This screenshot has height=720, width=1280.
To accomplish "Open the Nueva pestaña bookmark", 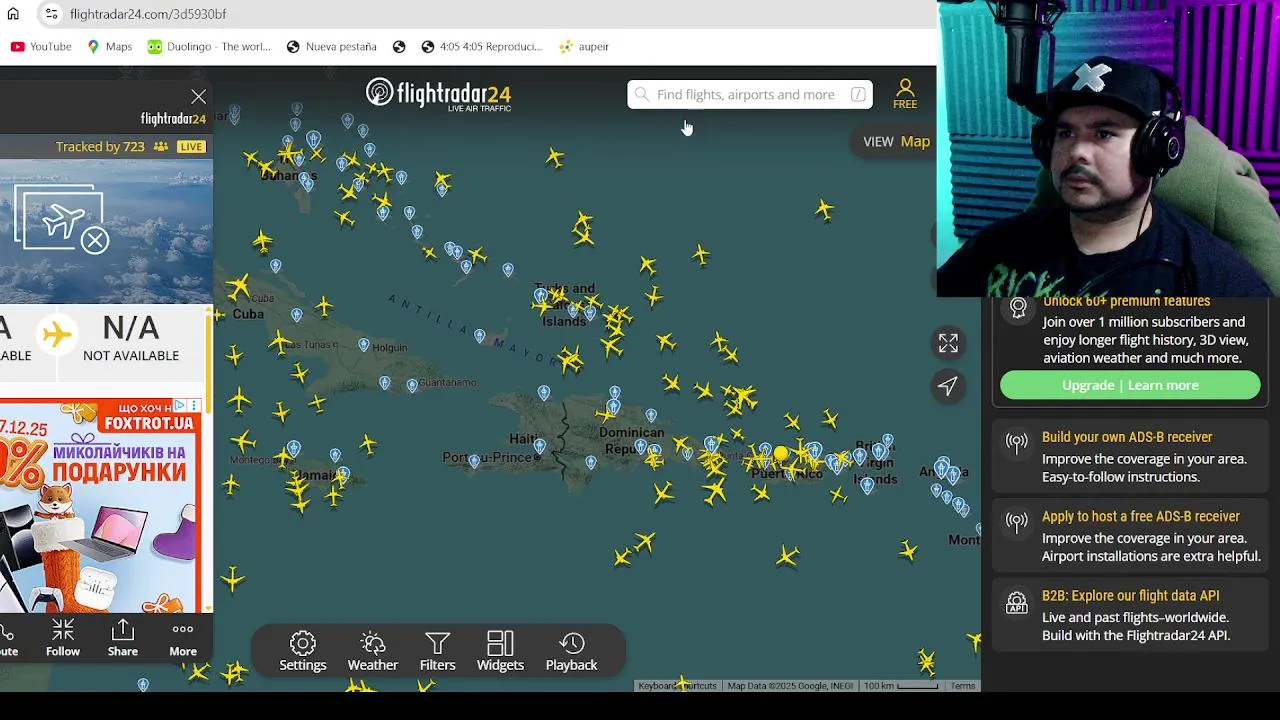I will [x=331, y=47].
